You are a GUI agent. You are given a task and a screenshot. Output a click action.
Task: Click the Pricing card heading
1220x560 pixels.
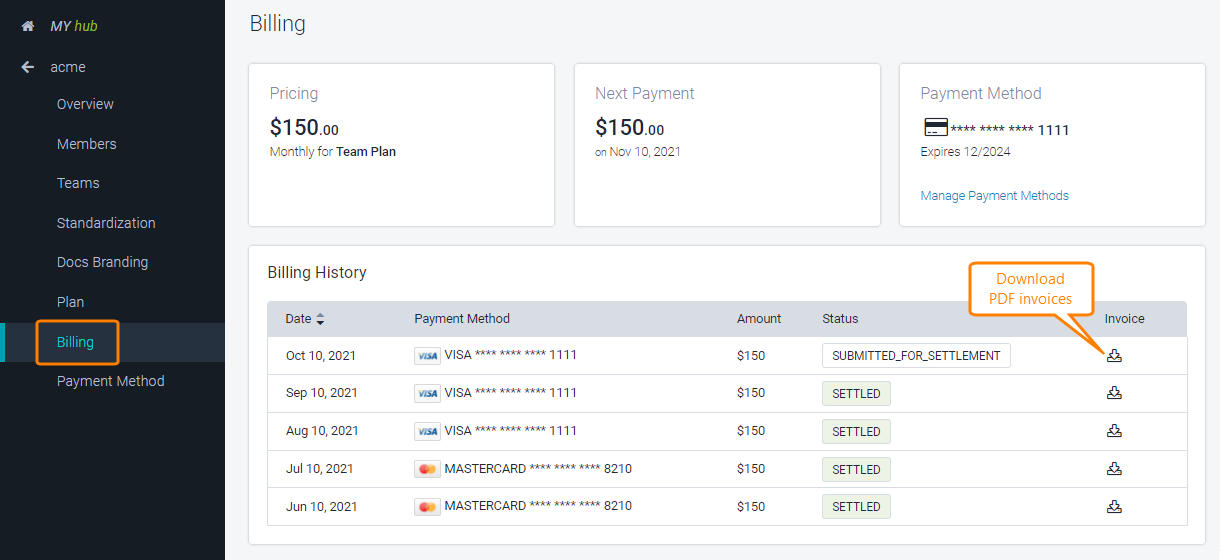coord(294,93)
